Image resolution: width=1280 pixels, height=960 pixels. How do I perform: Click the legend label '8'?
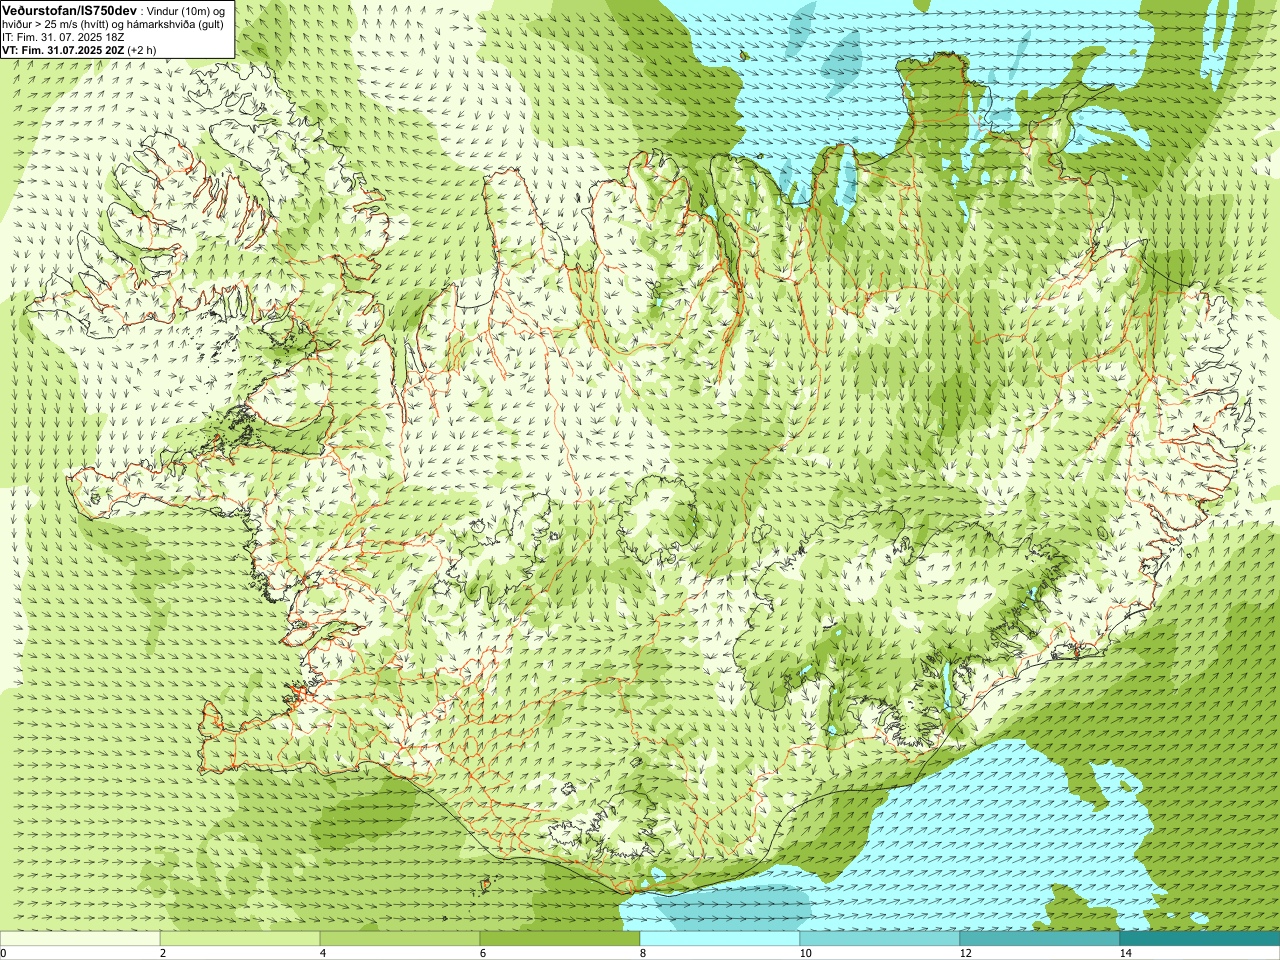(643, 953)
